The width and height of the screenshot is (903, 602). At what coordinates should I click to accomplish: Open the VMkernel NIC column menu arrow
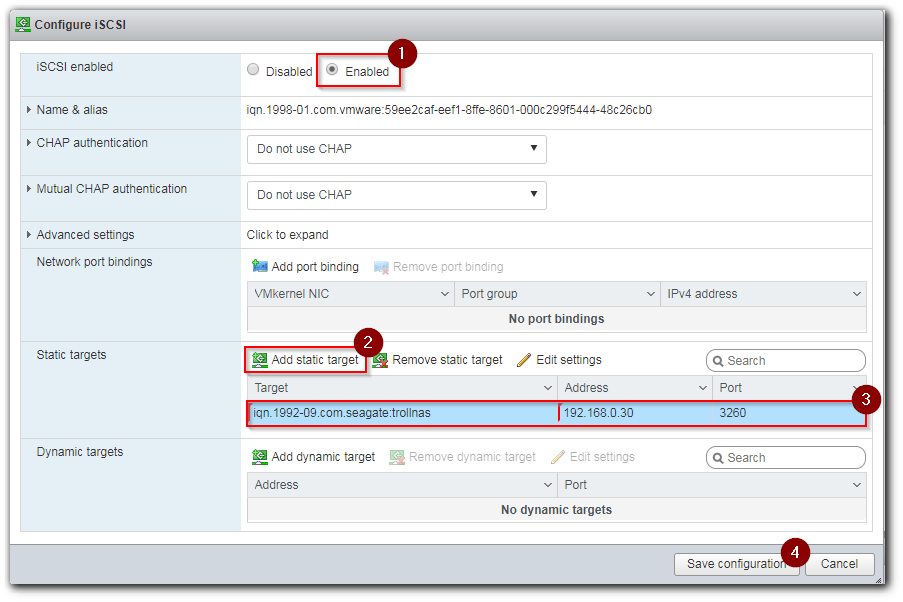(x=445, y=294)
